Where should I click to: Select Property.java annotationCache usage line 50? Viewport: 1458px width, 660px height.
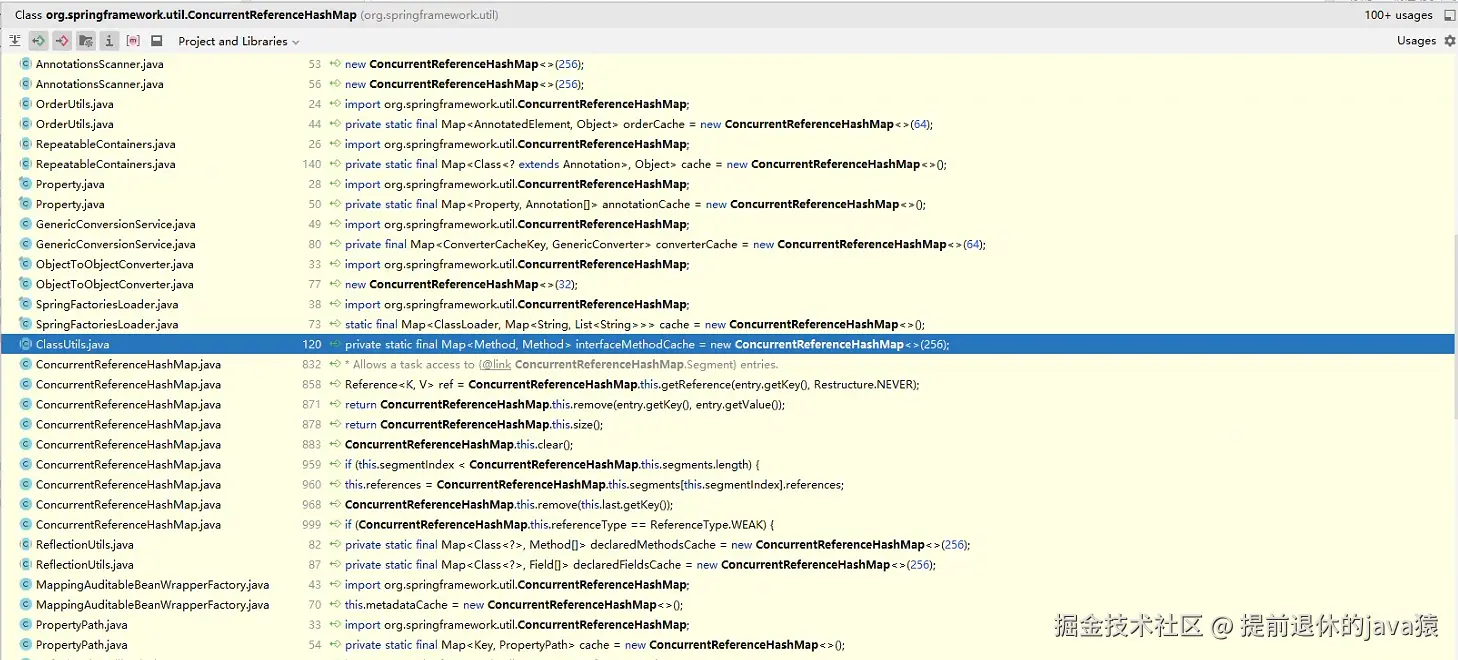tap(728, 204)
